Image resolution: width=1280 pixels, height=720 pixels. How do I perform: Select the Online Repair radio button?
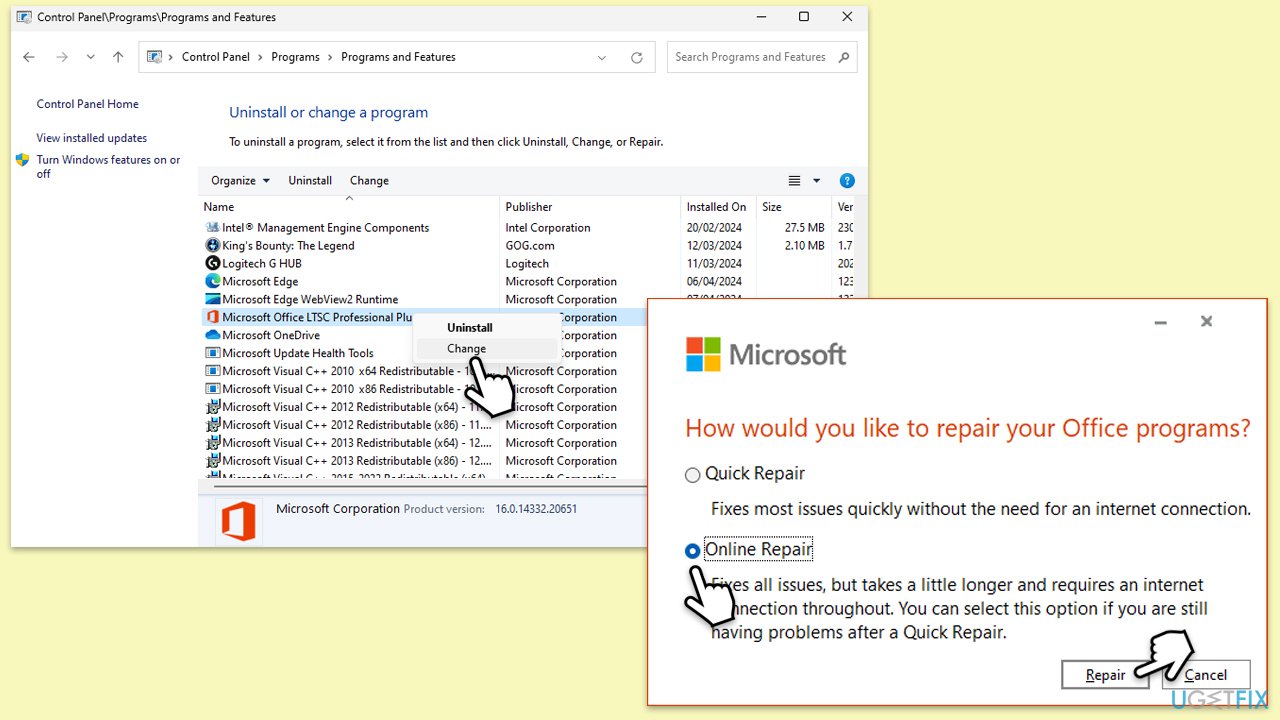click(x=693, y=551)
